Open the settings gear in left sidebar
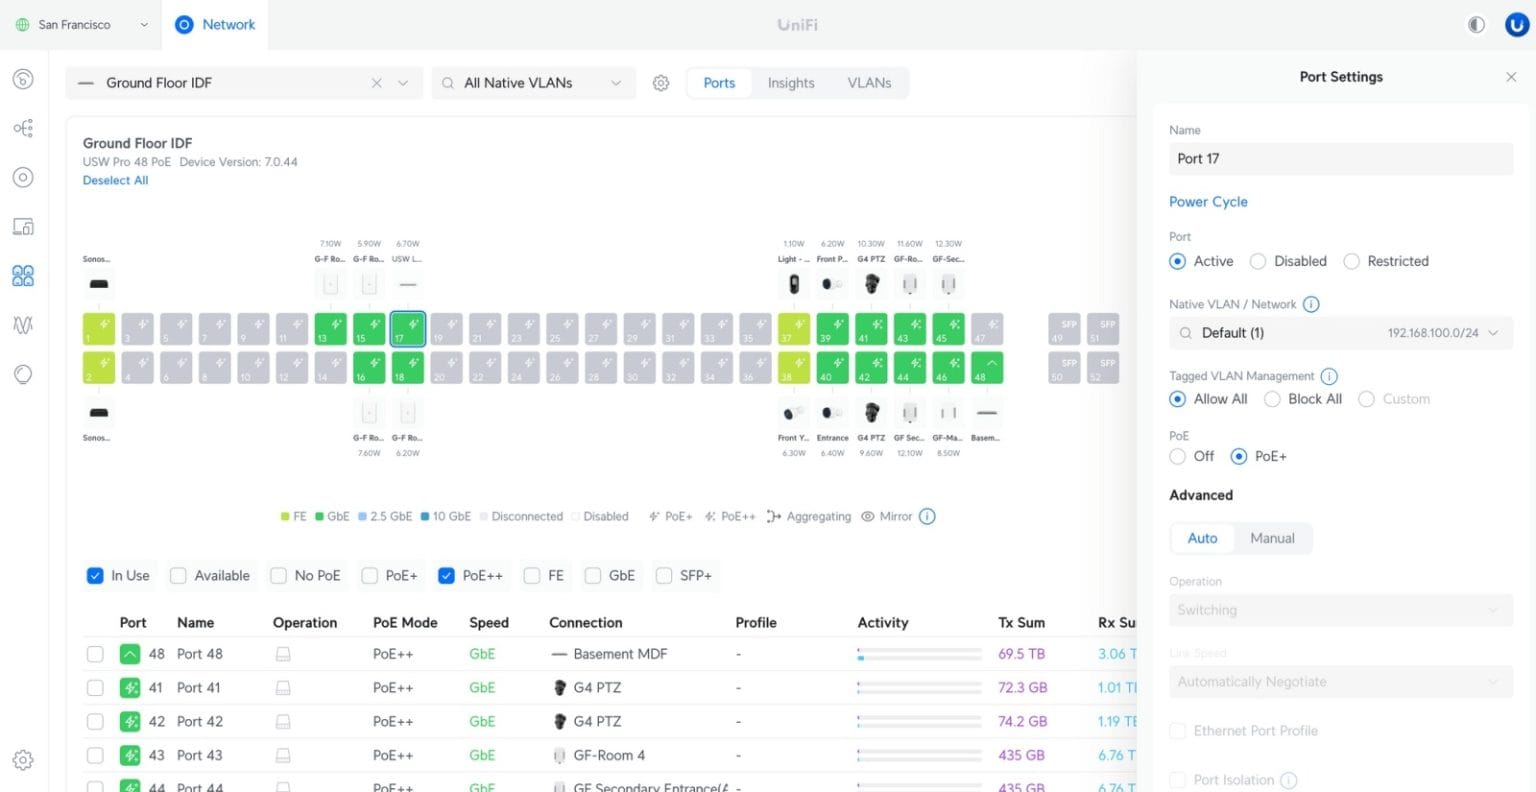This screenshot has width=1536, height=792. point(23,760)
